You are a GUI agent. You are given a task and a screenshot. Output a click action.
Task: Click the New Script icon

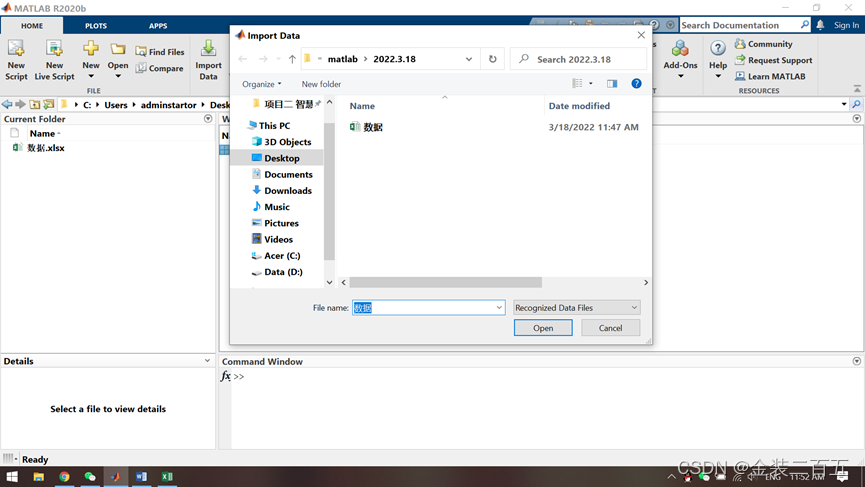(x=16, y=49)
